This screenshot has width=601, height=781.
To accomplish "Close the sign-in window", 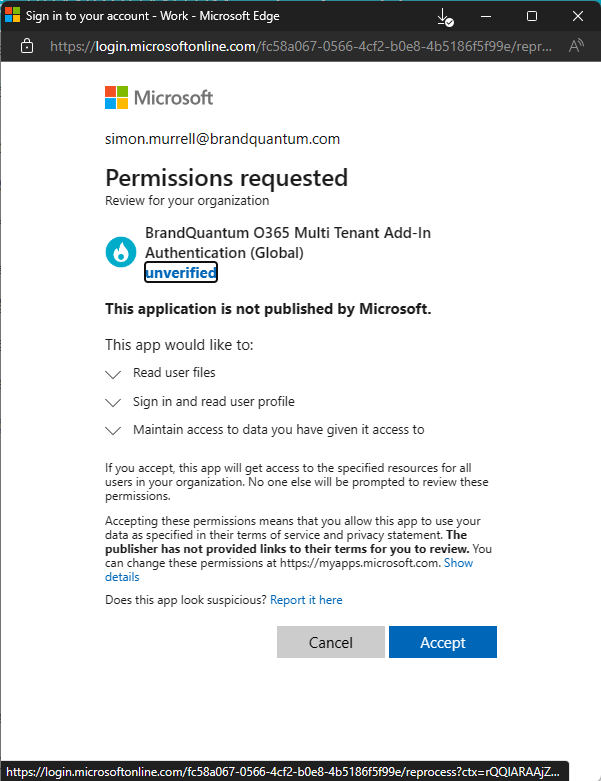I will pos(578,16).
